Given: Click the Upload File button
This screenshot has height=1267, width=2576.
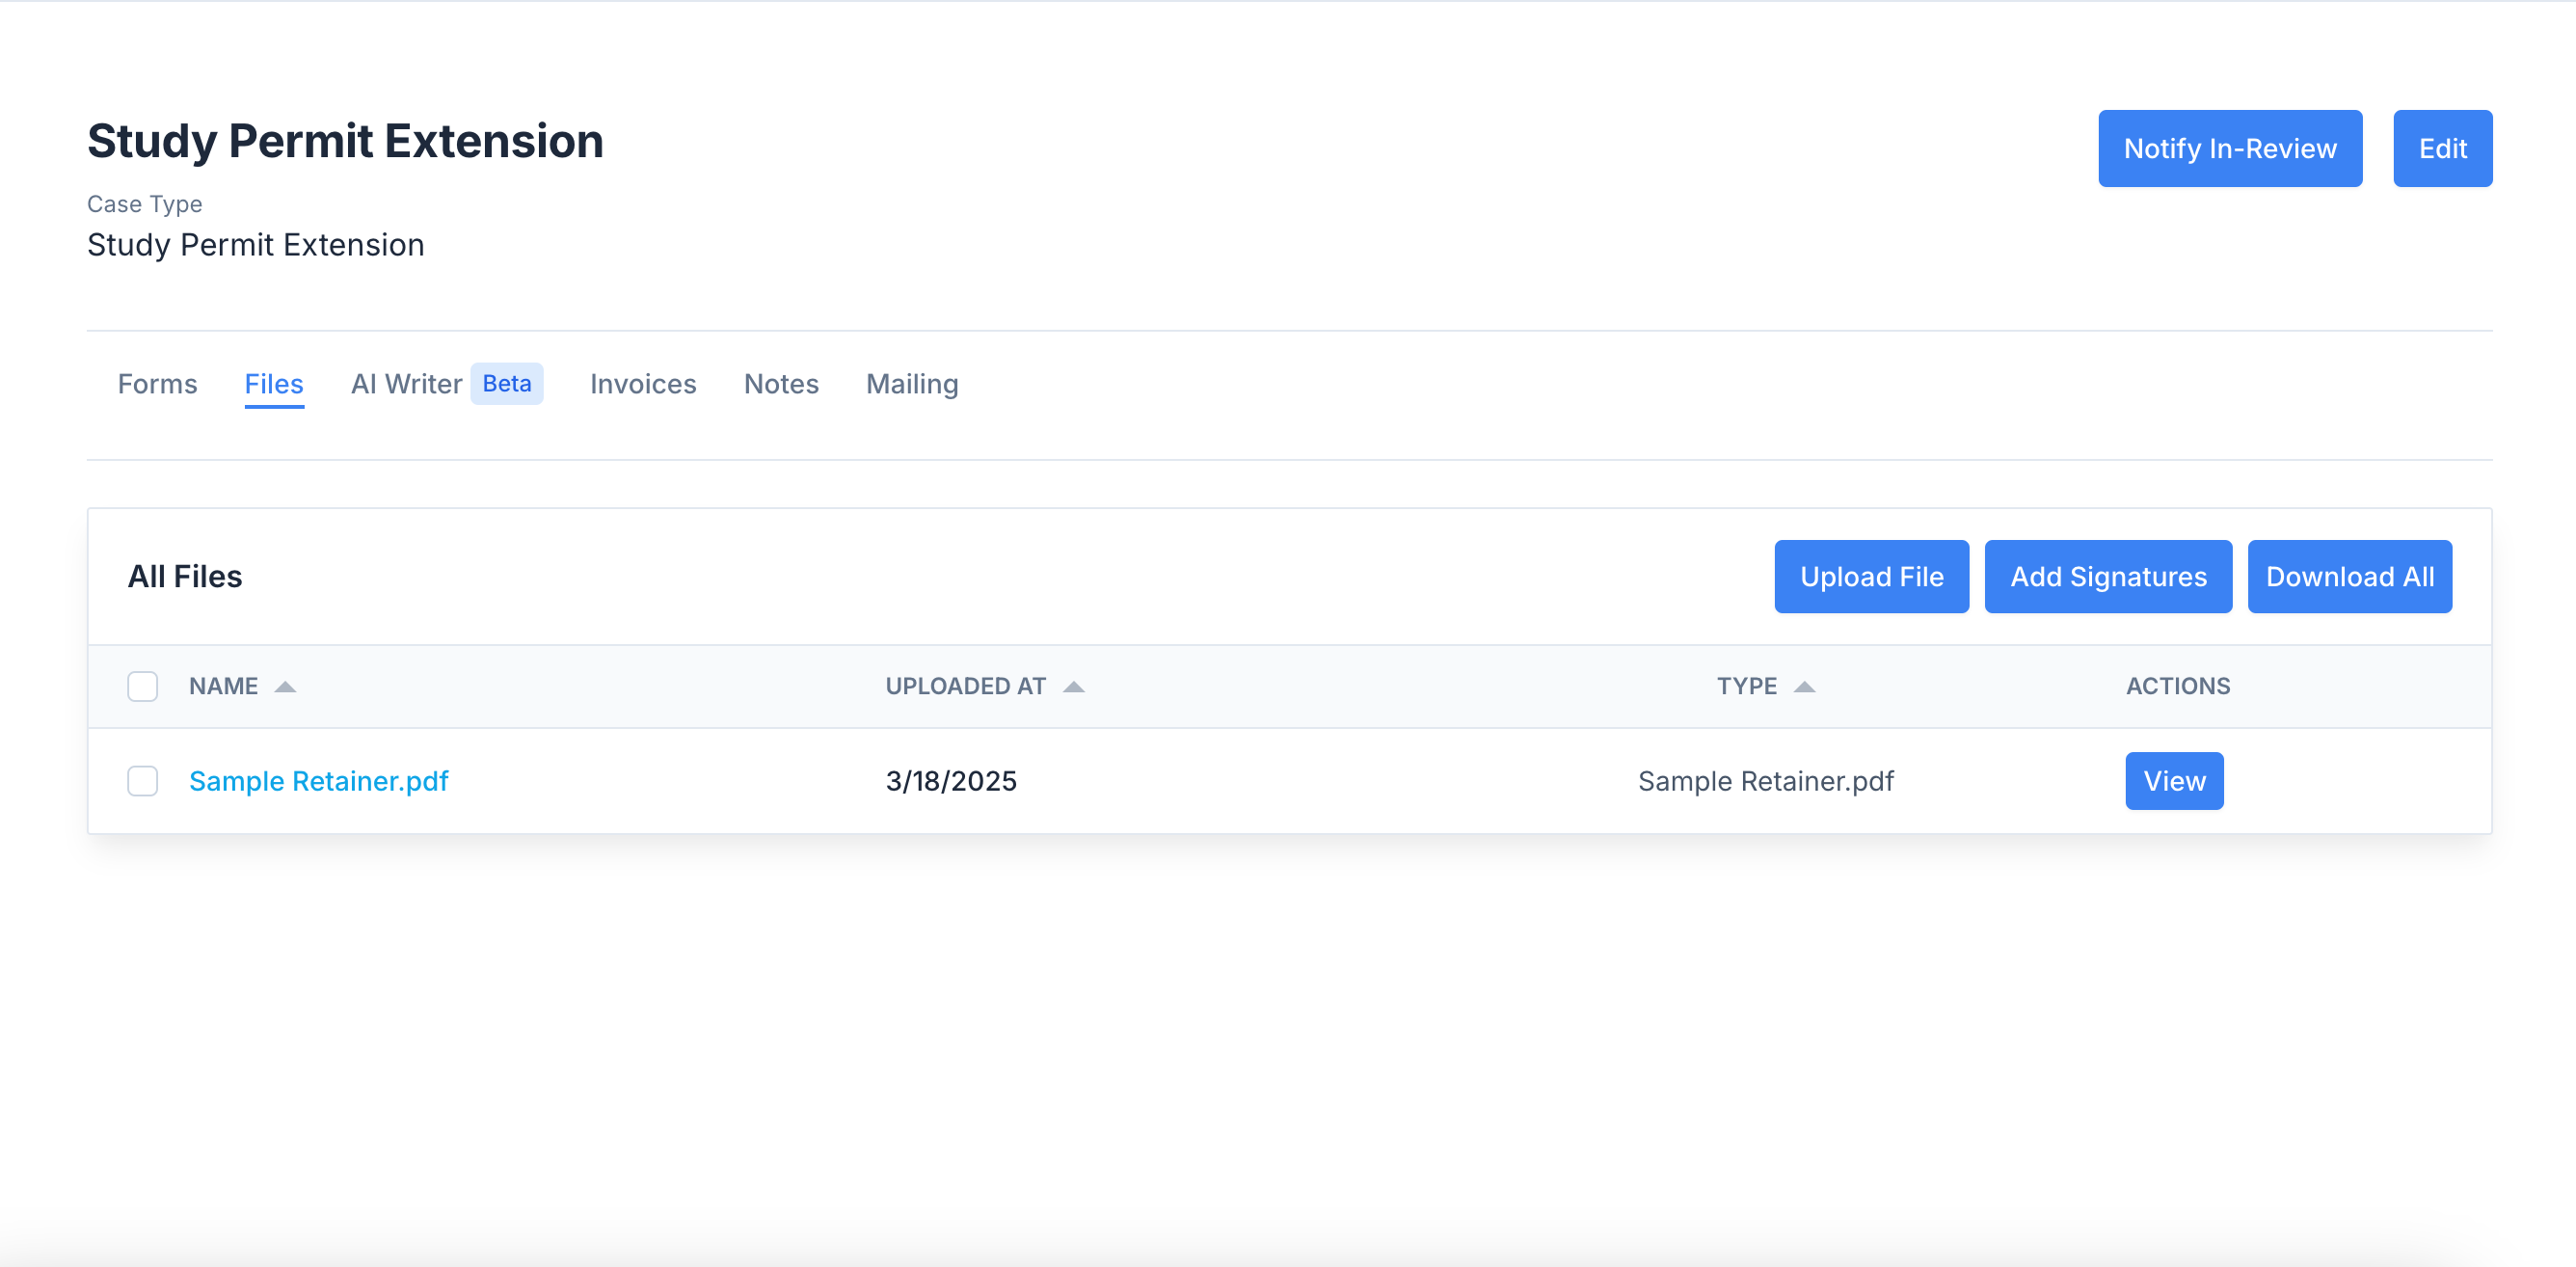Looking at the screenshot, I should 1871,577.
